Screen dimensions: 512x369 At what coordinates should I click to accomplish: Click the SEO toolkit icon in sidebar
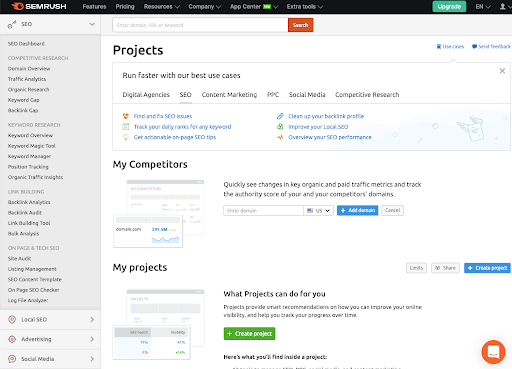12,24
